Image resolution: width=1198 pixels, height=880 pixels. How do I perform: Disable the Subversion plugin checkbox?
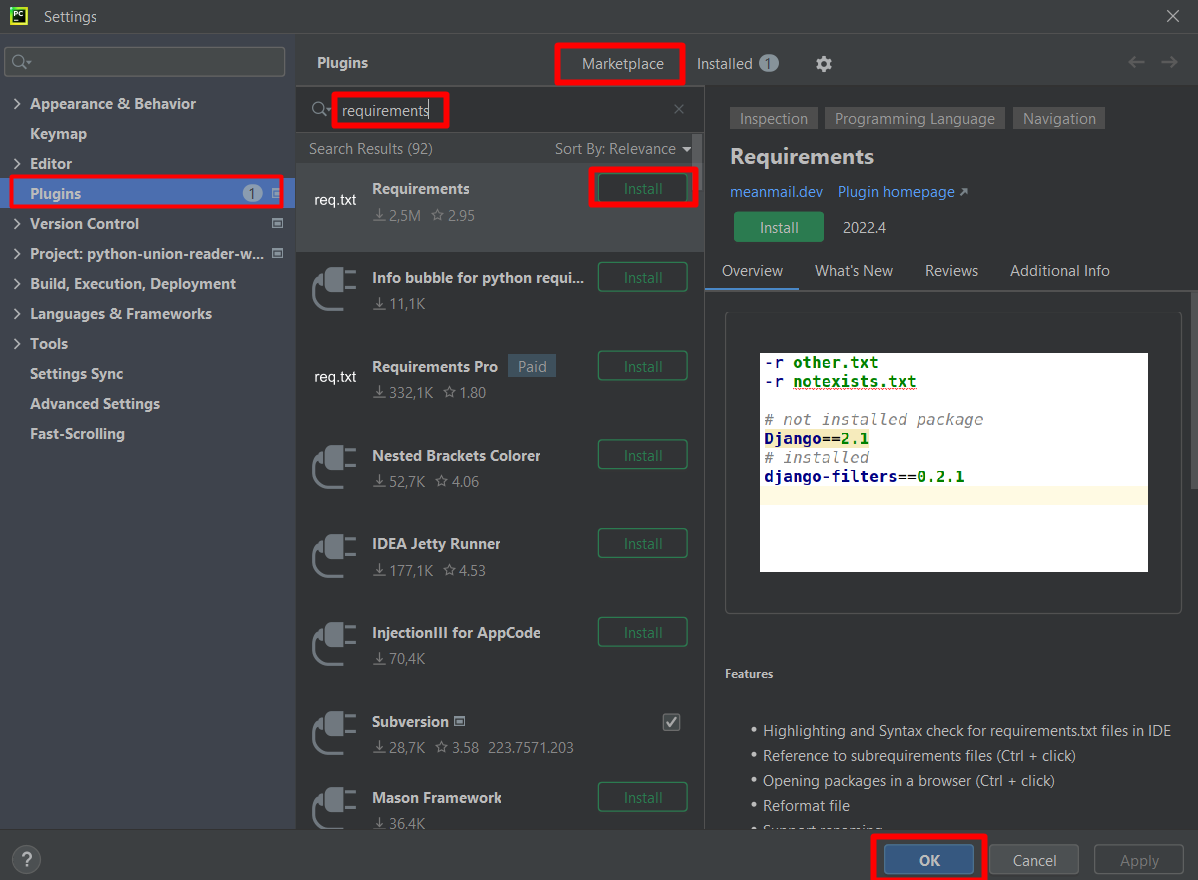coord(671,721)
